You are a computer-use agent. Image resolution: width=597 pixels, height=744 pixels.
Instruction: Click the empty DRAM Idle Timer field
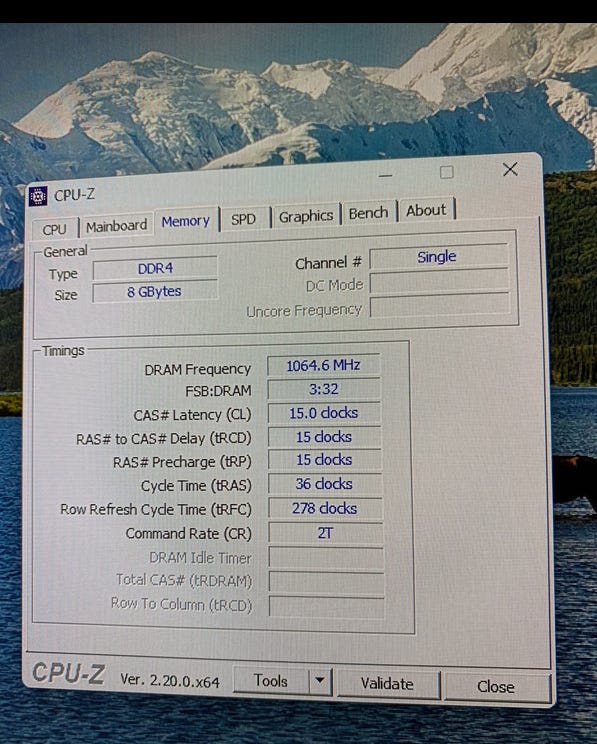(326, 558)
